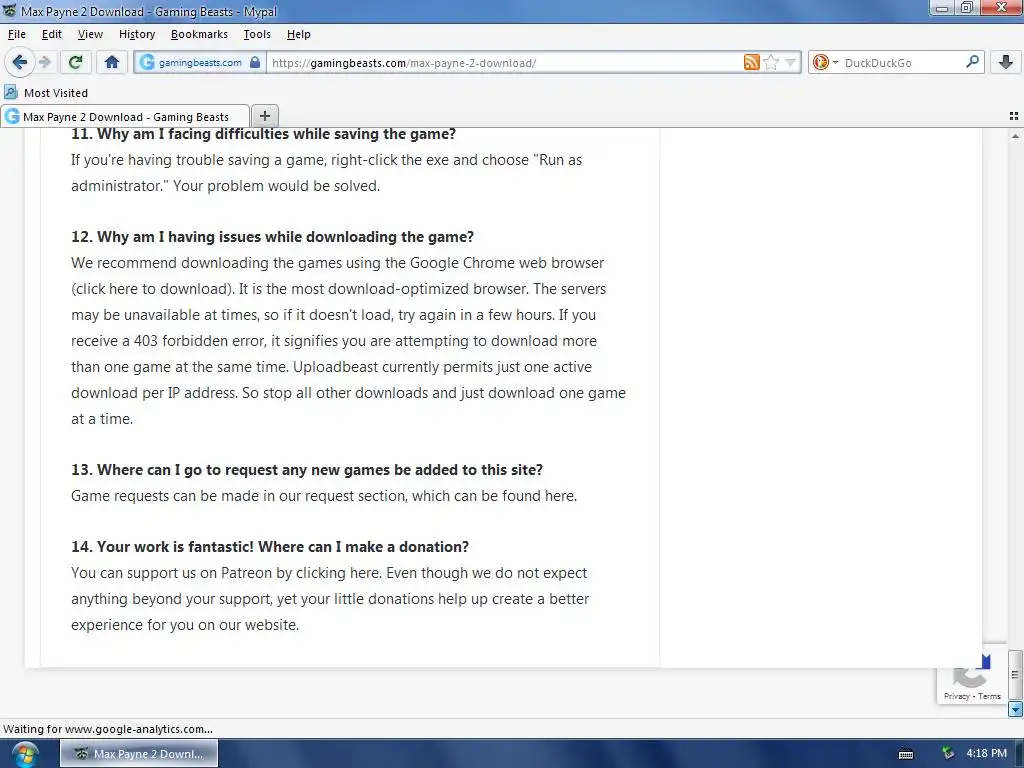This screenshot has height=768, width=1024.
Task: Click the reCAPTCHA Terms link
Action: (989, 696)
